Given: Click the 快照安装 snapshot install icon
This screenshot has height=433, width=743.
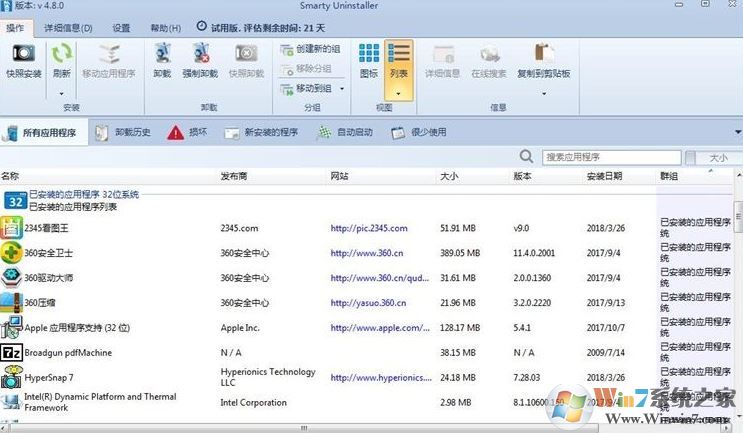Looking at the screenshot, I should [x=23, y=53].
